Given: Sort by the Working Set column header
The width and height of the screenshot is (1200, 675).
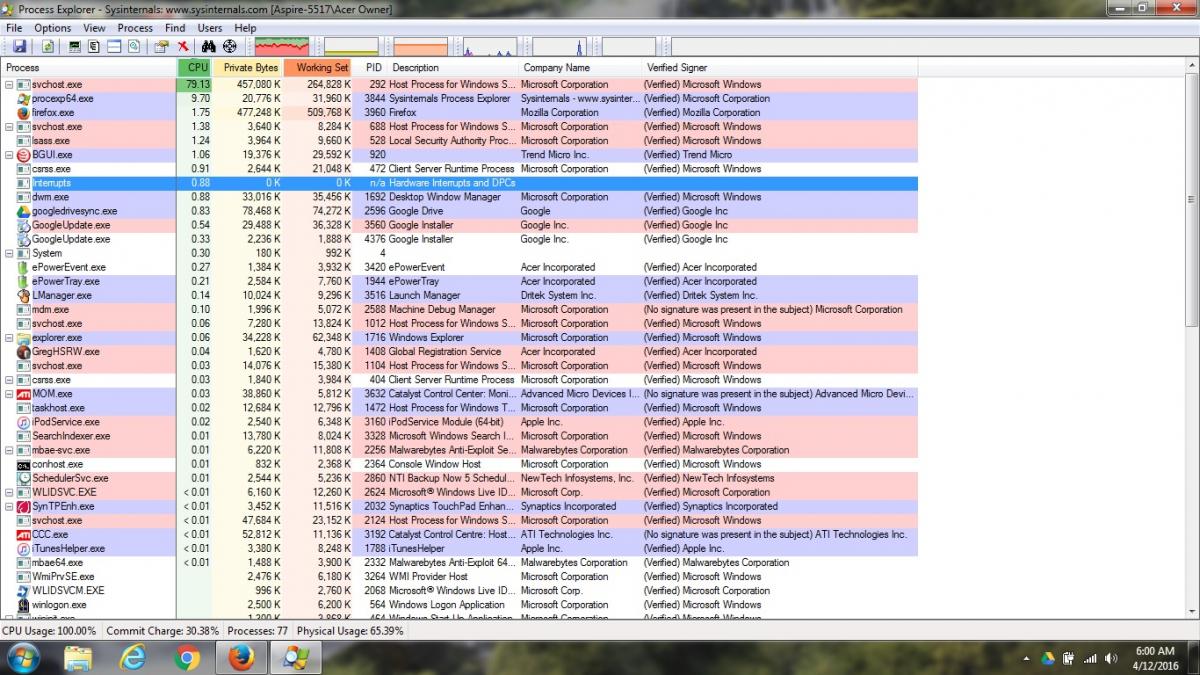Looking at the screenshot, I should 317,67.
